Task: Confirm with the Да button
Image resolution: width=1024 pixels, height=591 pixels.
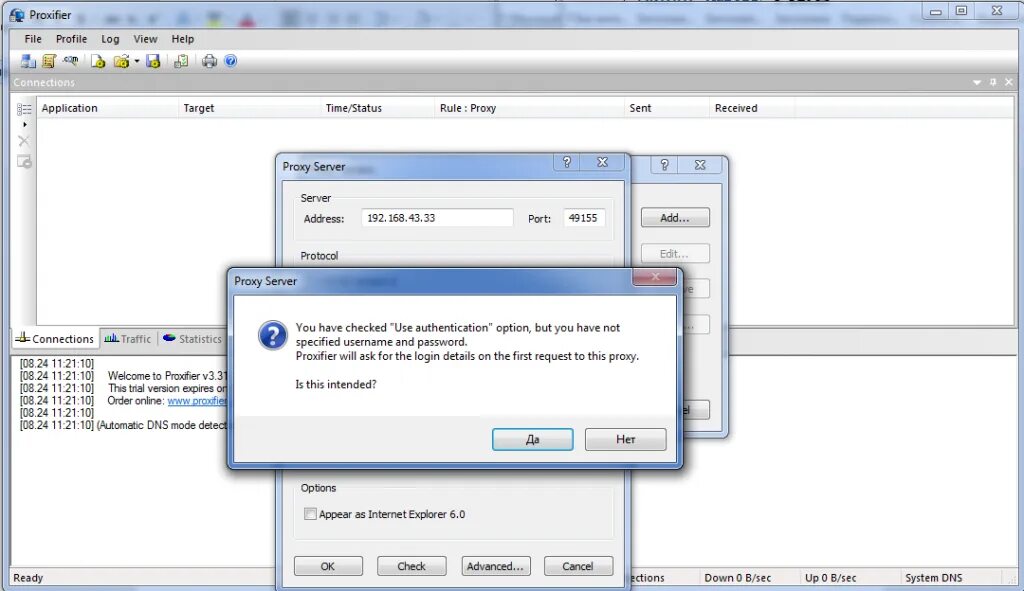Action: [532, 439]
